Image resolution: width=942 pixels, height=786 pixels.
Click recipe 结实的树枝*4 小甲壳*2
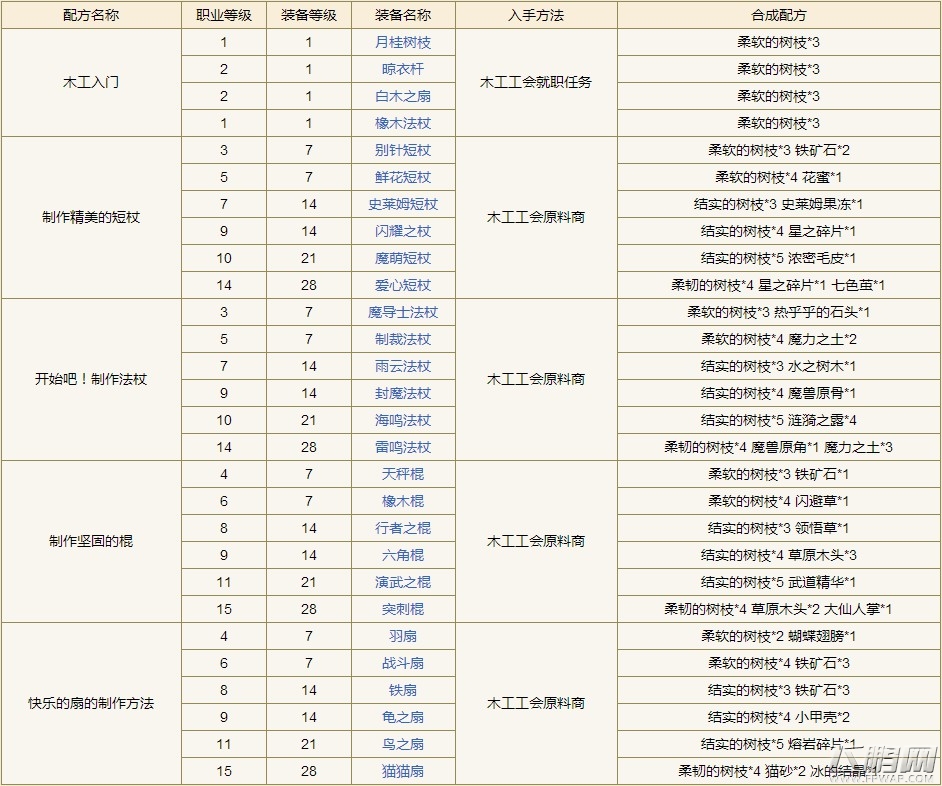point(779,717)
